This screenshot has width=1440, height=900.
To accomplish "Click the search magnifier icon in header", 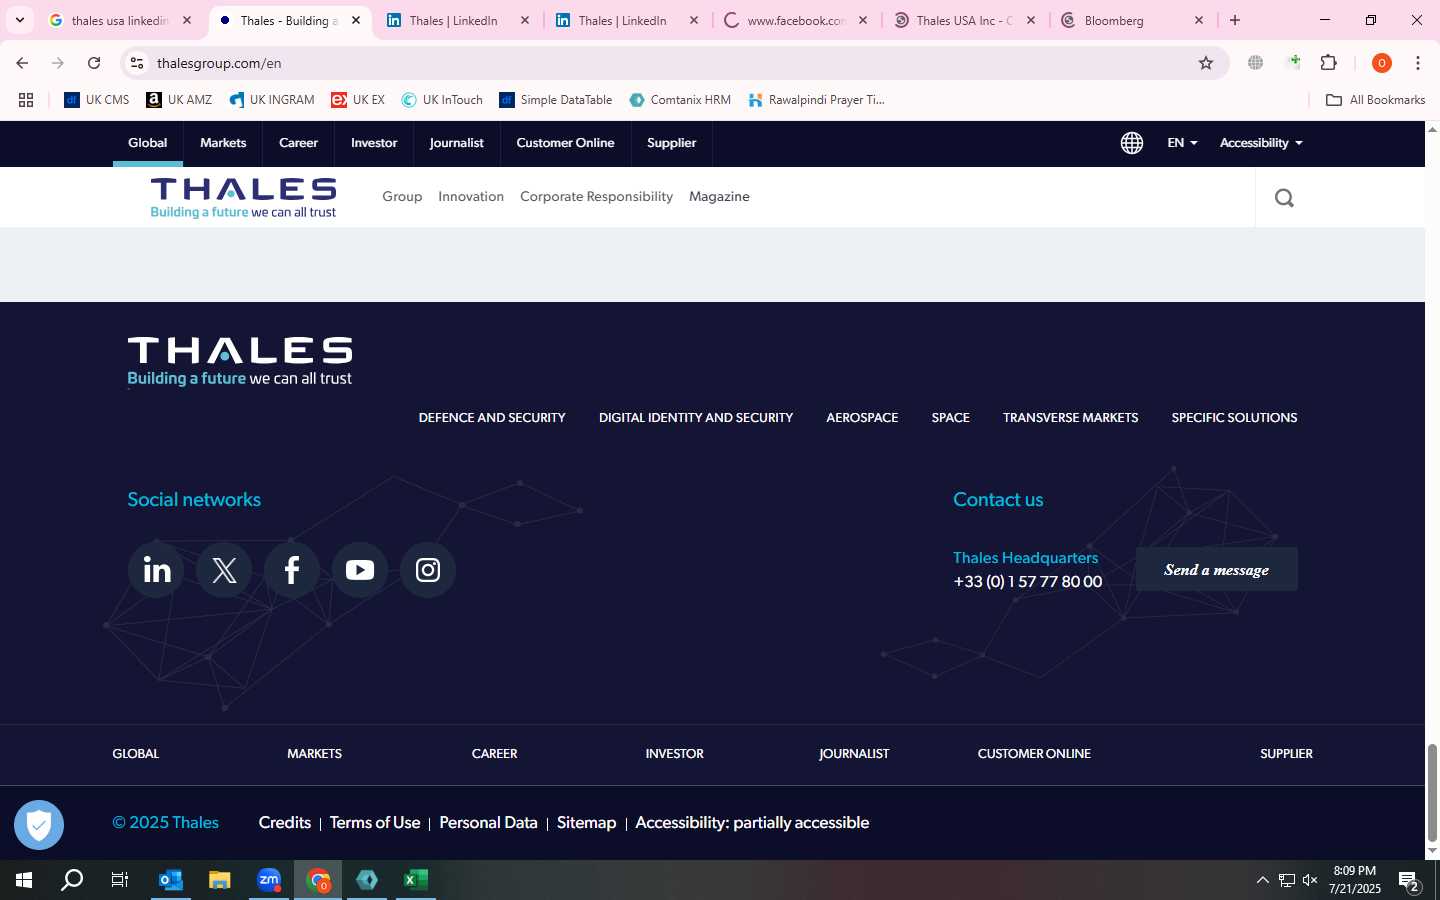I will click(x=1285, y=198).
